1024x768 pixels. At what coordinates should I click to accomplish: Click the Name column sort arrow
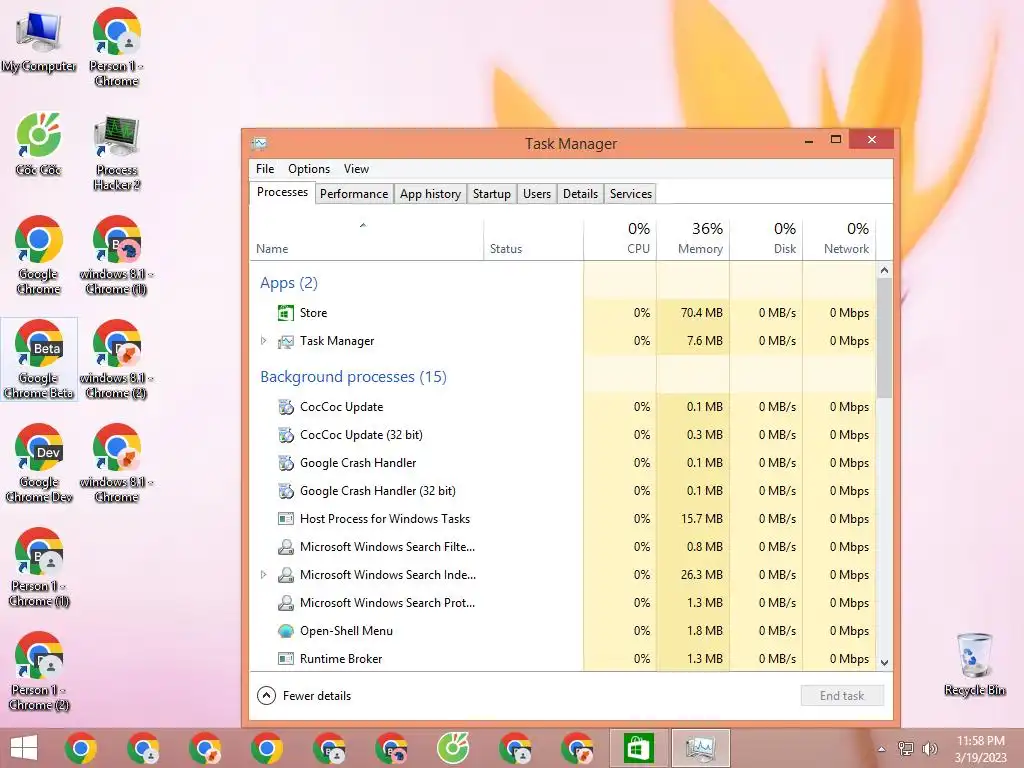[363, 225]
